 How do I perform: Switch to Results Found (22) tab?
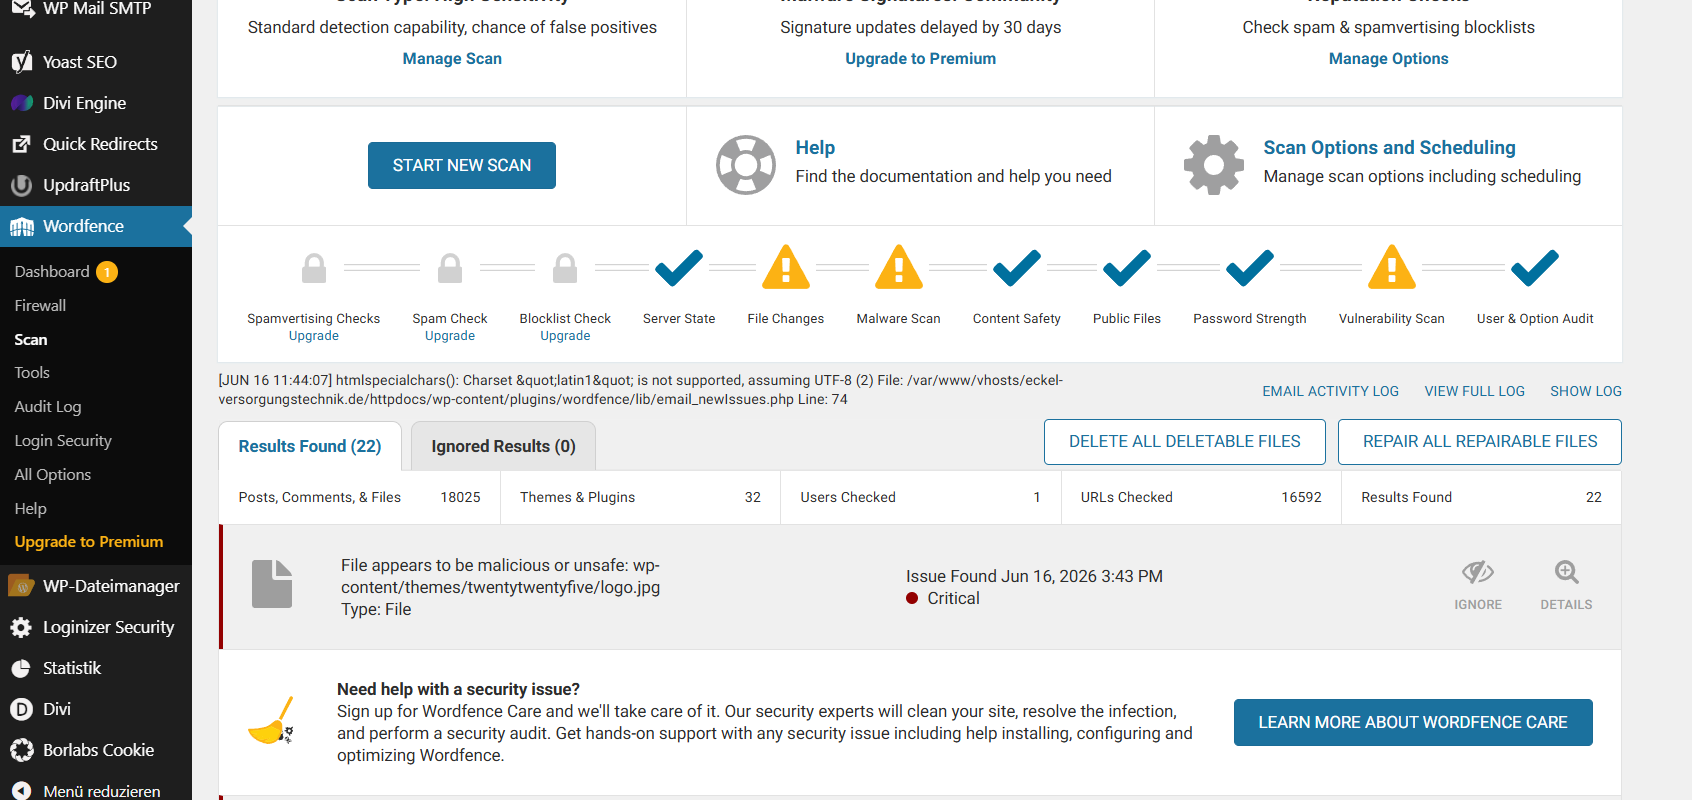pos(310,446)
